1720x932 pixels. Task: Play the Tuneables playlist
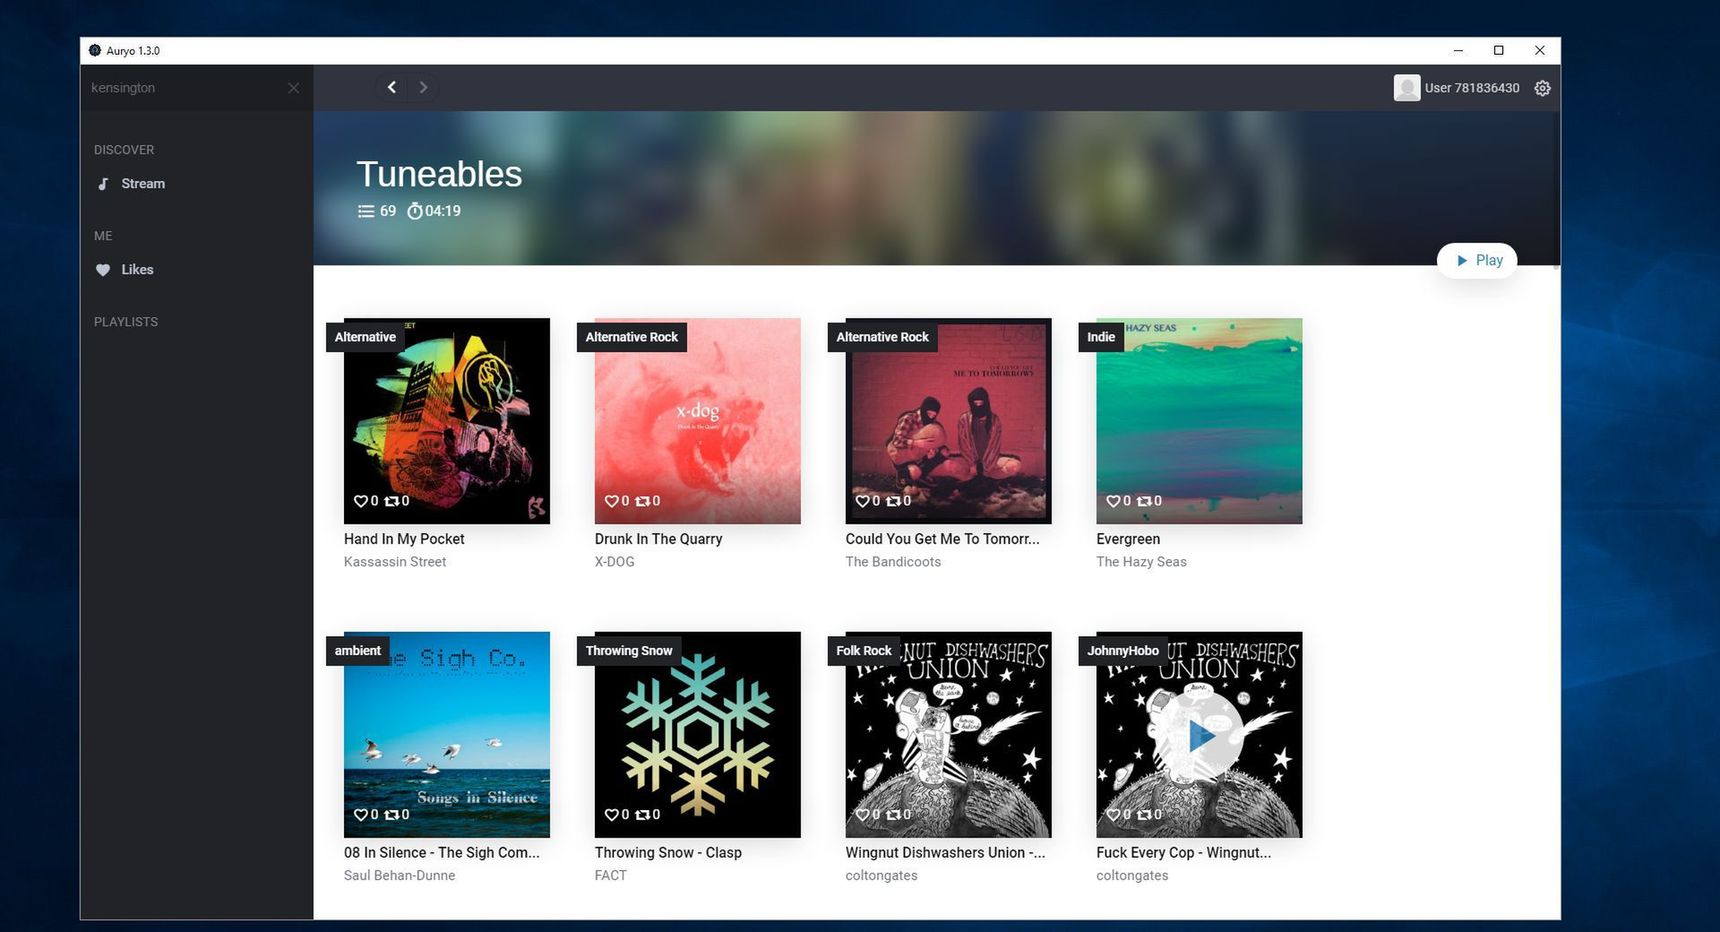click(x=1477, y=260)
